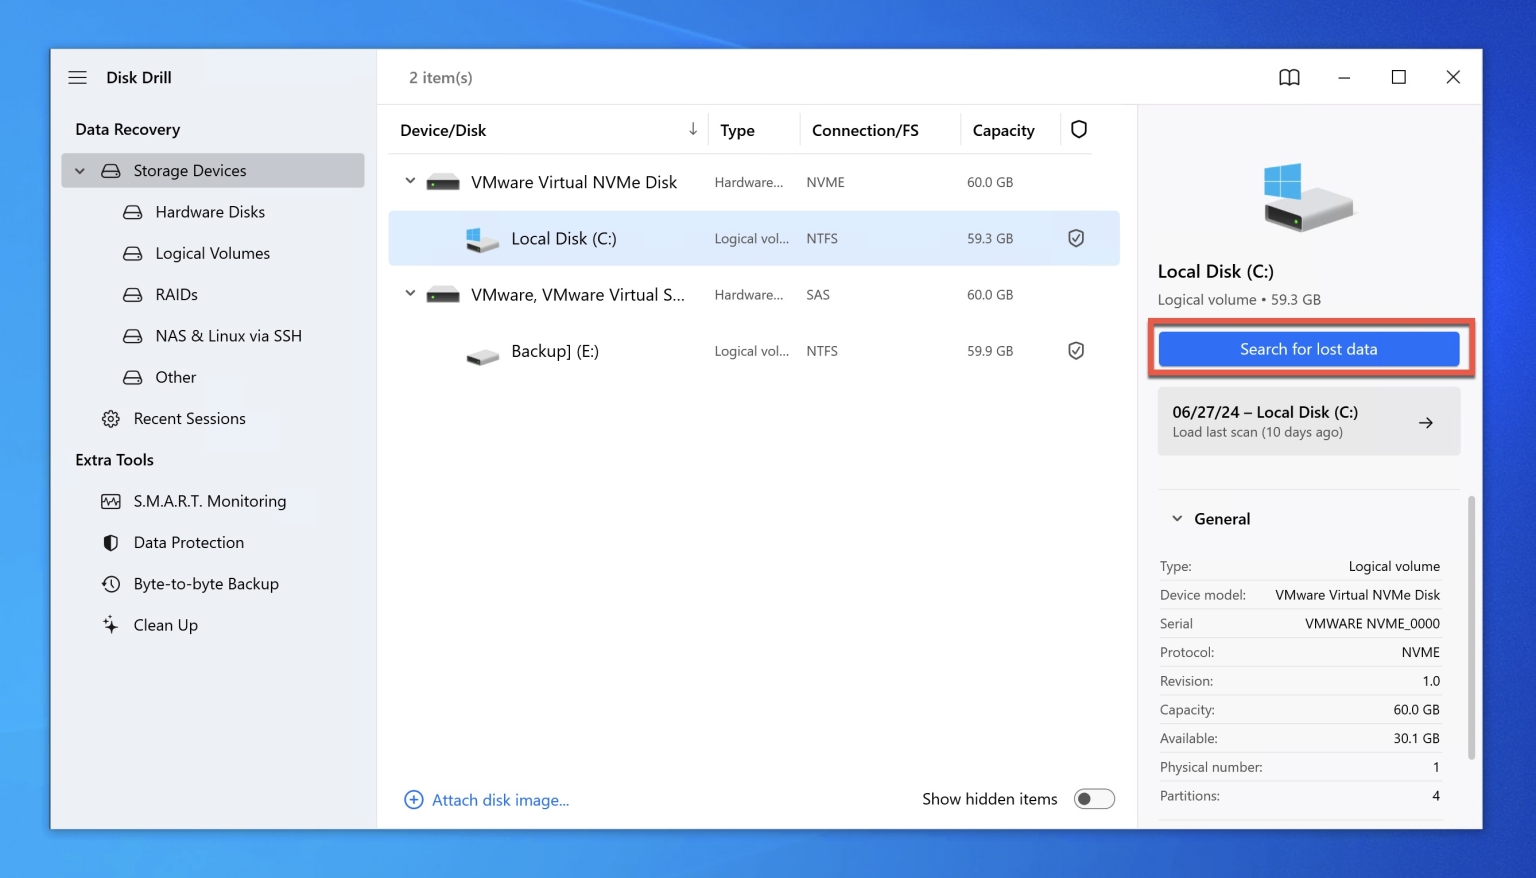Click the Windows drive icon for Local Disk
Screen dimensions: 1536x878
(482, 238)
